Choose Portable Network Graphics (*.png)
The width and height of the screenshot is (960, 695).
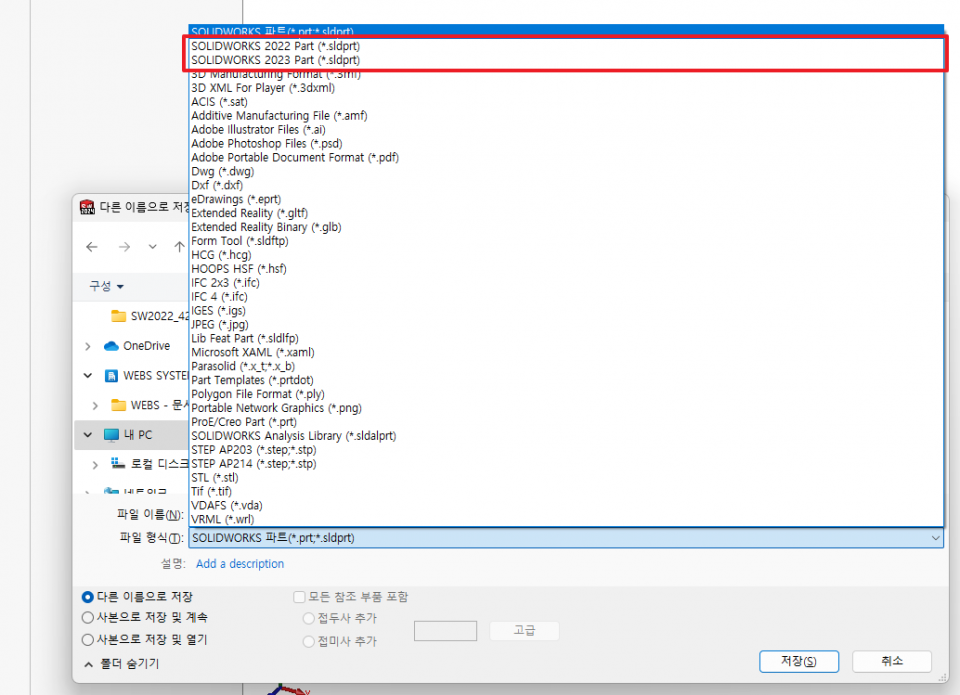click(566, 408)
